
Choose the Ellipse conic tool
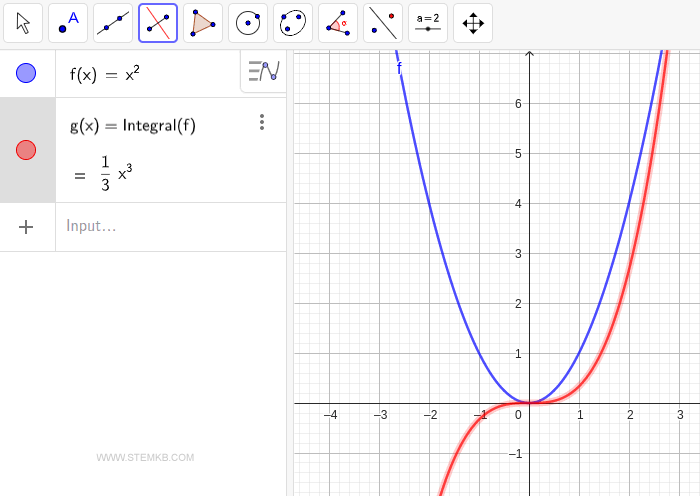293,23
